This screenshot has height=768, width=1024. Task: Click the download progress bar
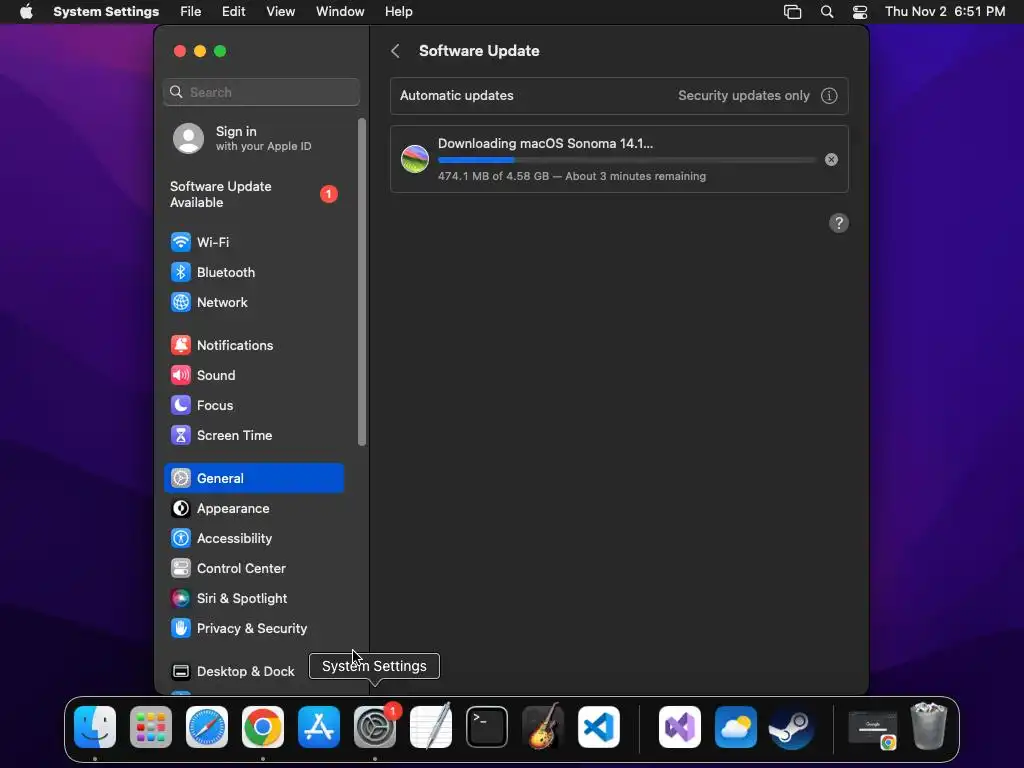tap(627, 160)
